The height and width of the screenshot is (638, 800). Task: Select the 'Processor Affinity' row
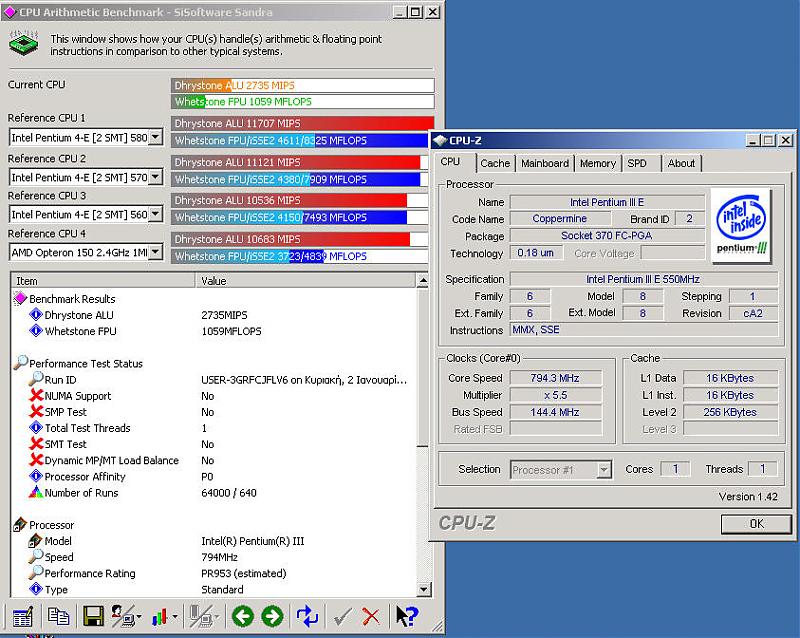214,476
